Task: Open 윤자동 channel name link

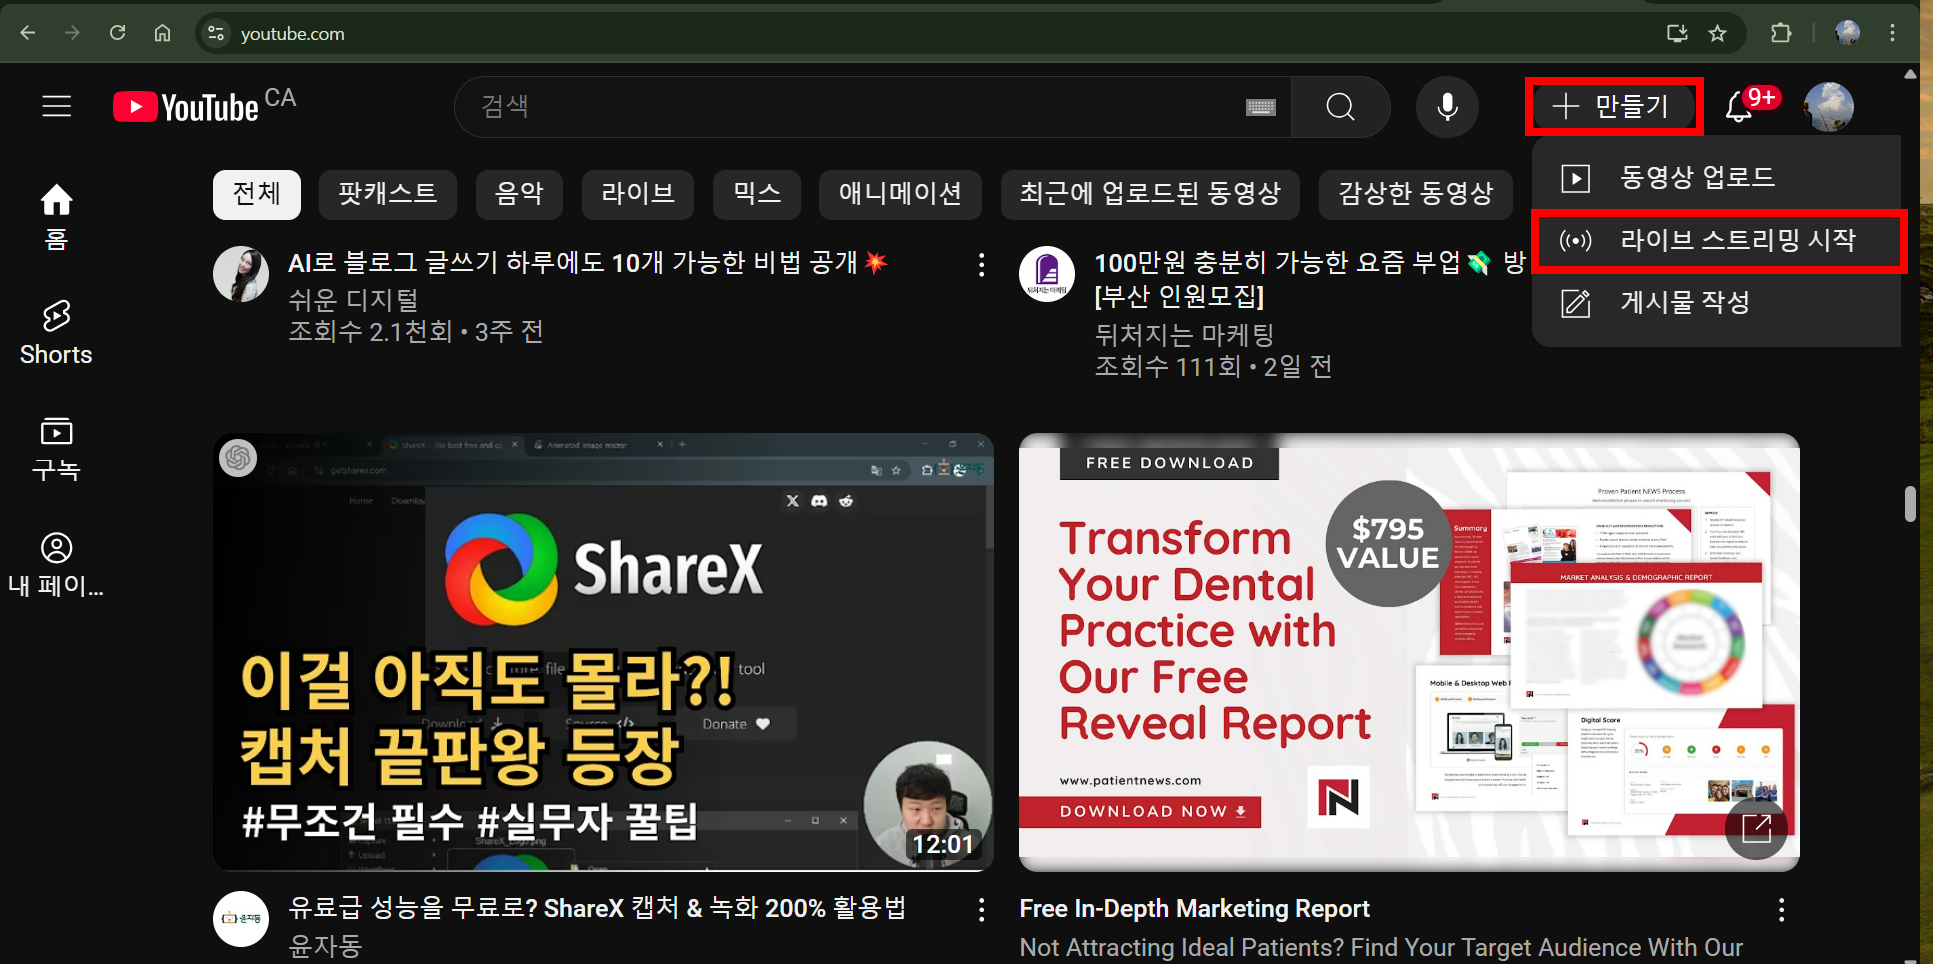Action: pos(325,945)
